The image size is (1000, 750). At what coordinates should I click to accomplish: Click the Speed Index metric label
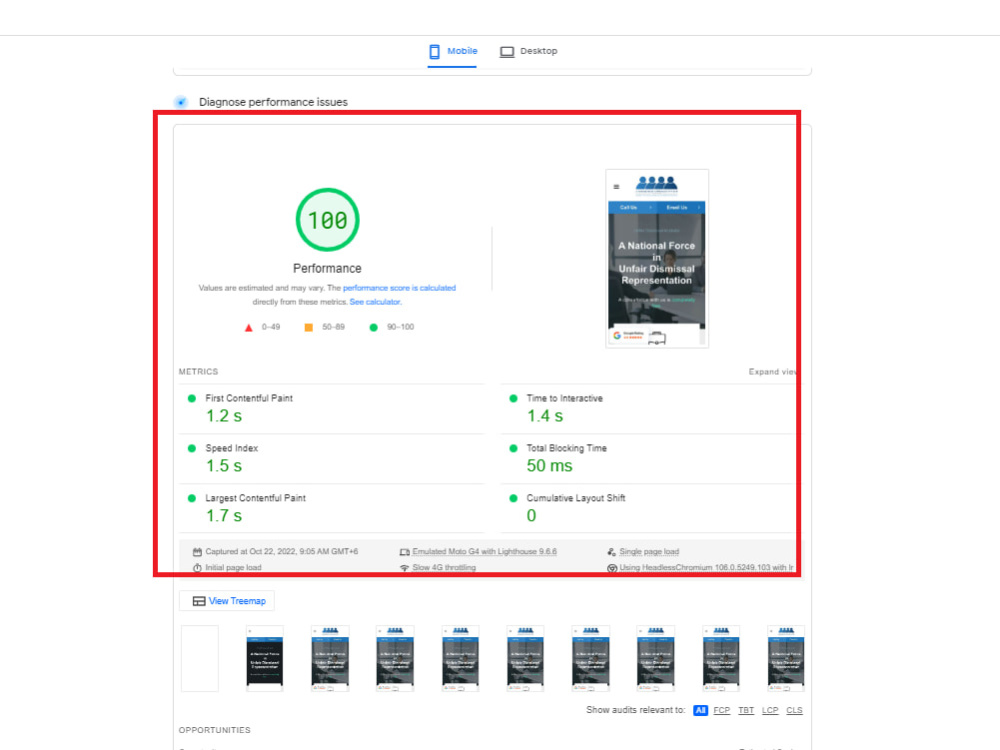pyautogui.click(x=232, y=448)
